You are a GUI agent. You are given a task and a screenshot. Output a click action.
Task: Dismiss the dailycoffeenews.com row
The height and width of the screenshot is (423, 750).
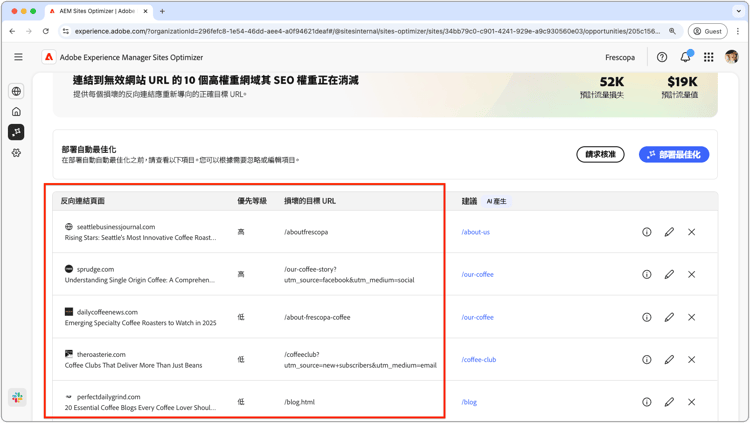coord(692,317)
